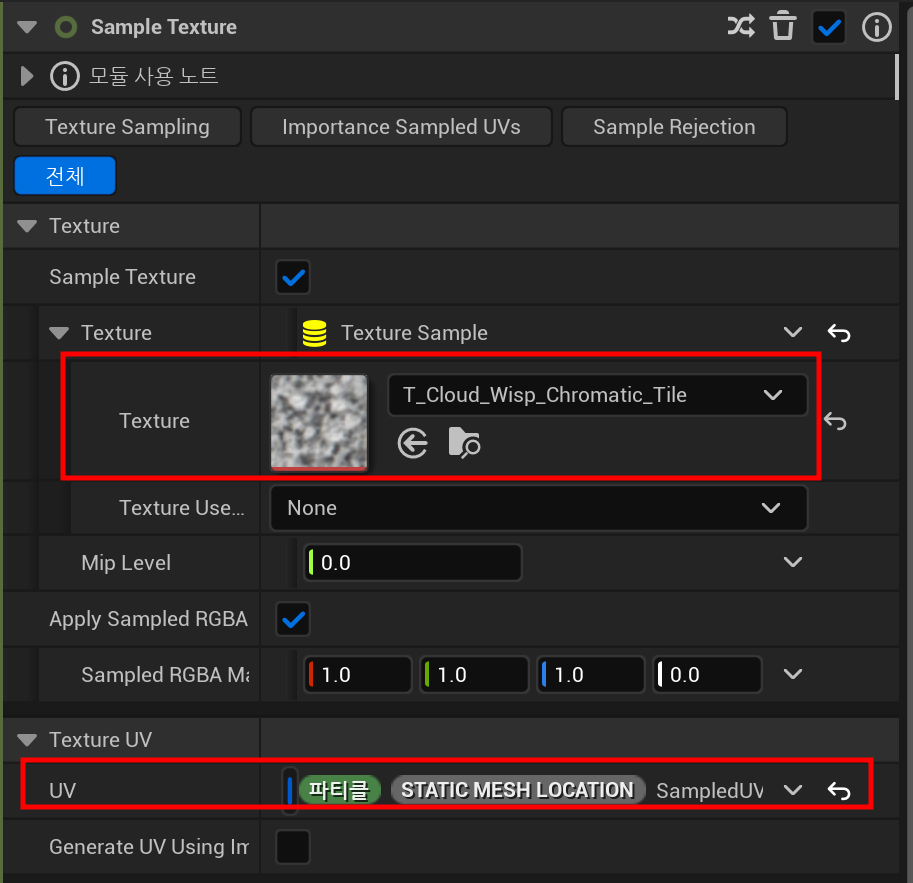Click the Texture Use label
The height and width of the screenshot is (883, 913).
pyautogui.click(x=182, y=508)
